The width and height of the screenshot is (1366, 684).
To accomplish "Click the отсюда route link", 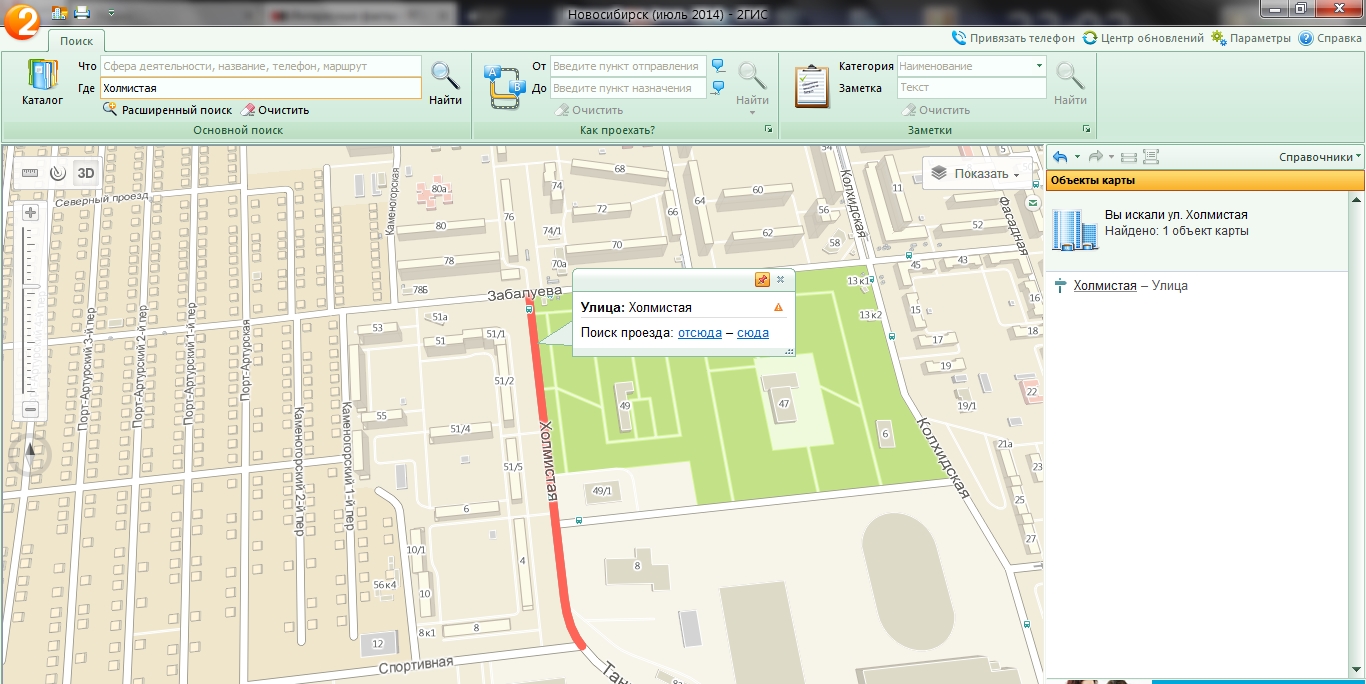I will (x=700, y=332).
